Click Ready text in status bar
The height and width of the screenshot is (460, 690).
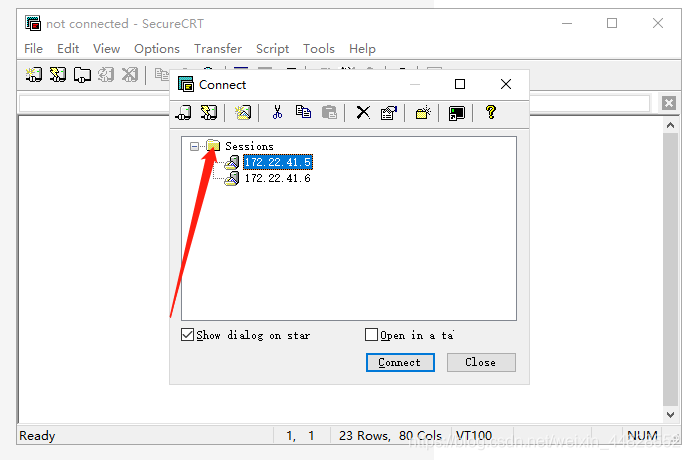[37, 435]
